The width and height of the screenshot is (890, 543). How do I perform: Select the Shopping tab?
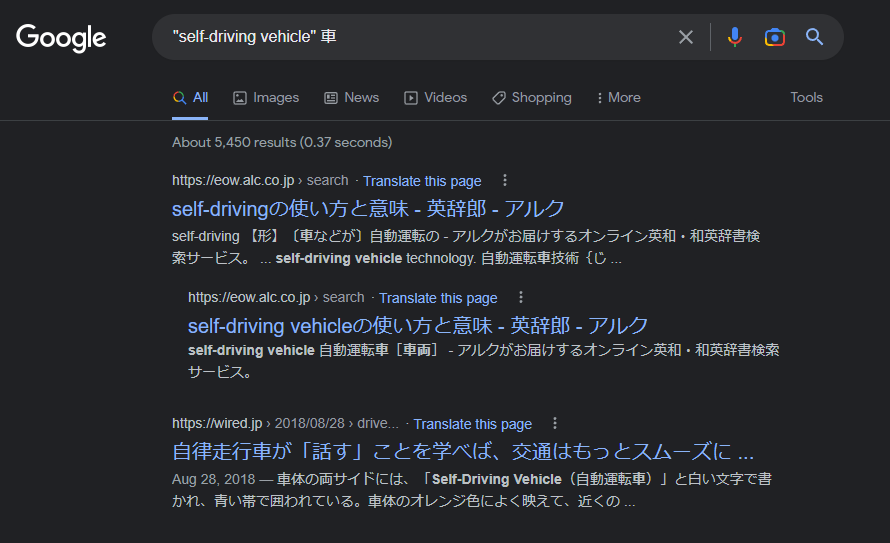(x=532, y=98)
